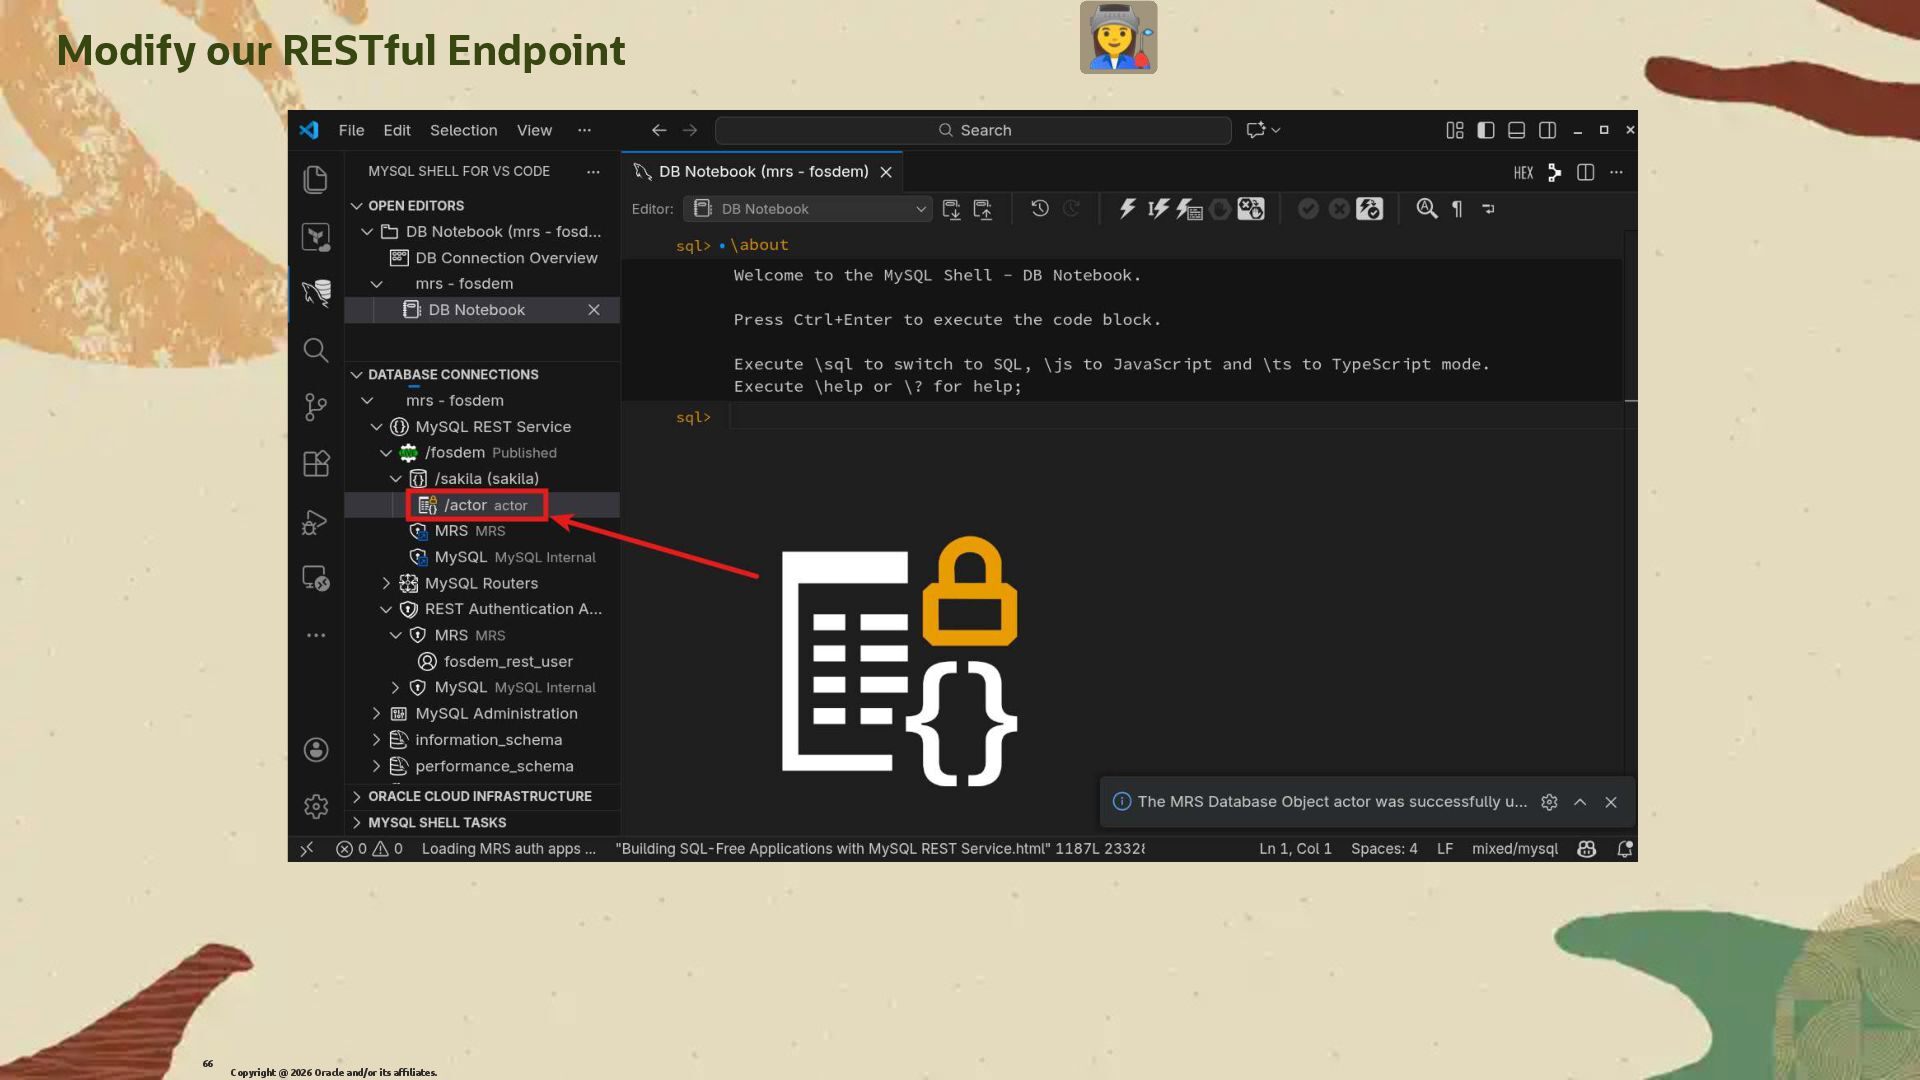The width and height of the screenshot is (1920, 1080).
Task: Open the Editor DB Notebook dropdown
Action: 808,209
